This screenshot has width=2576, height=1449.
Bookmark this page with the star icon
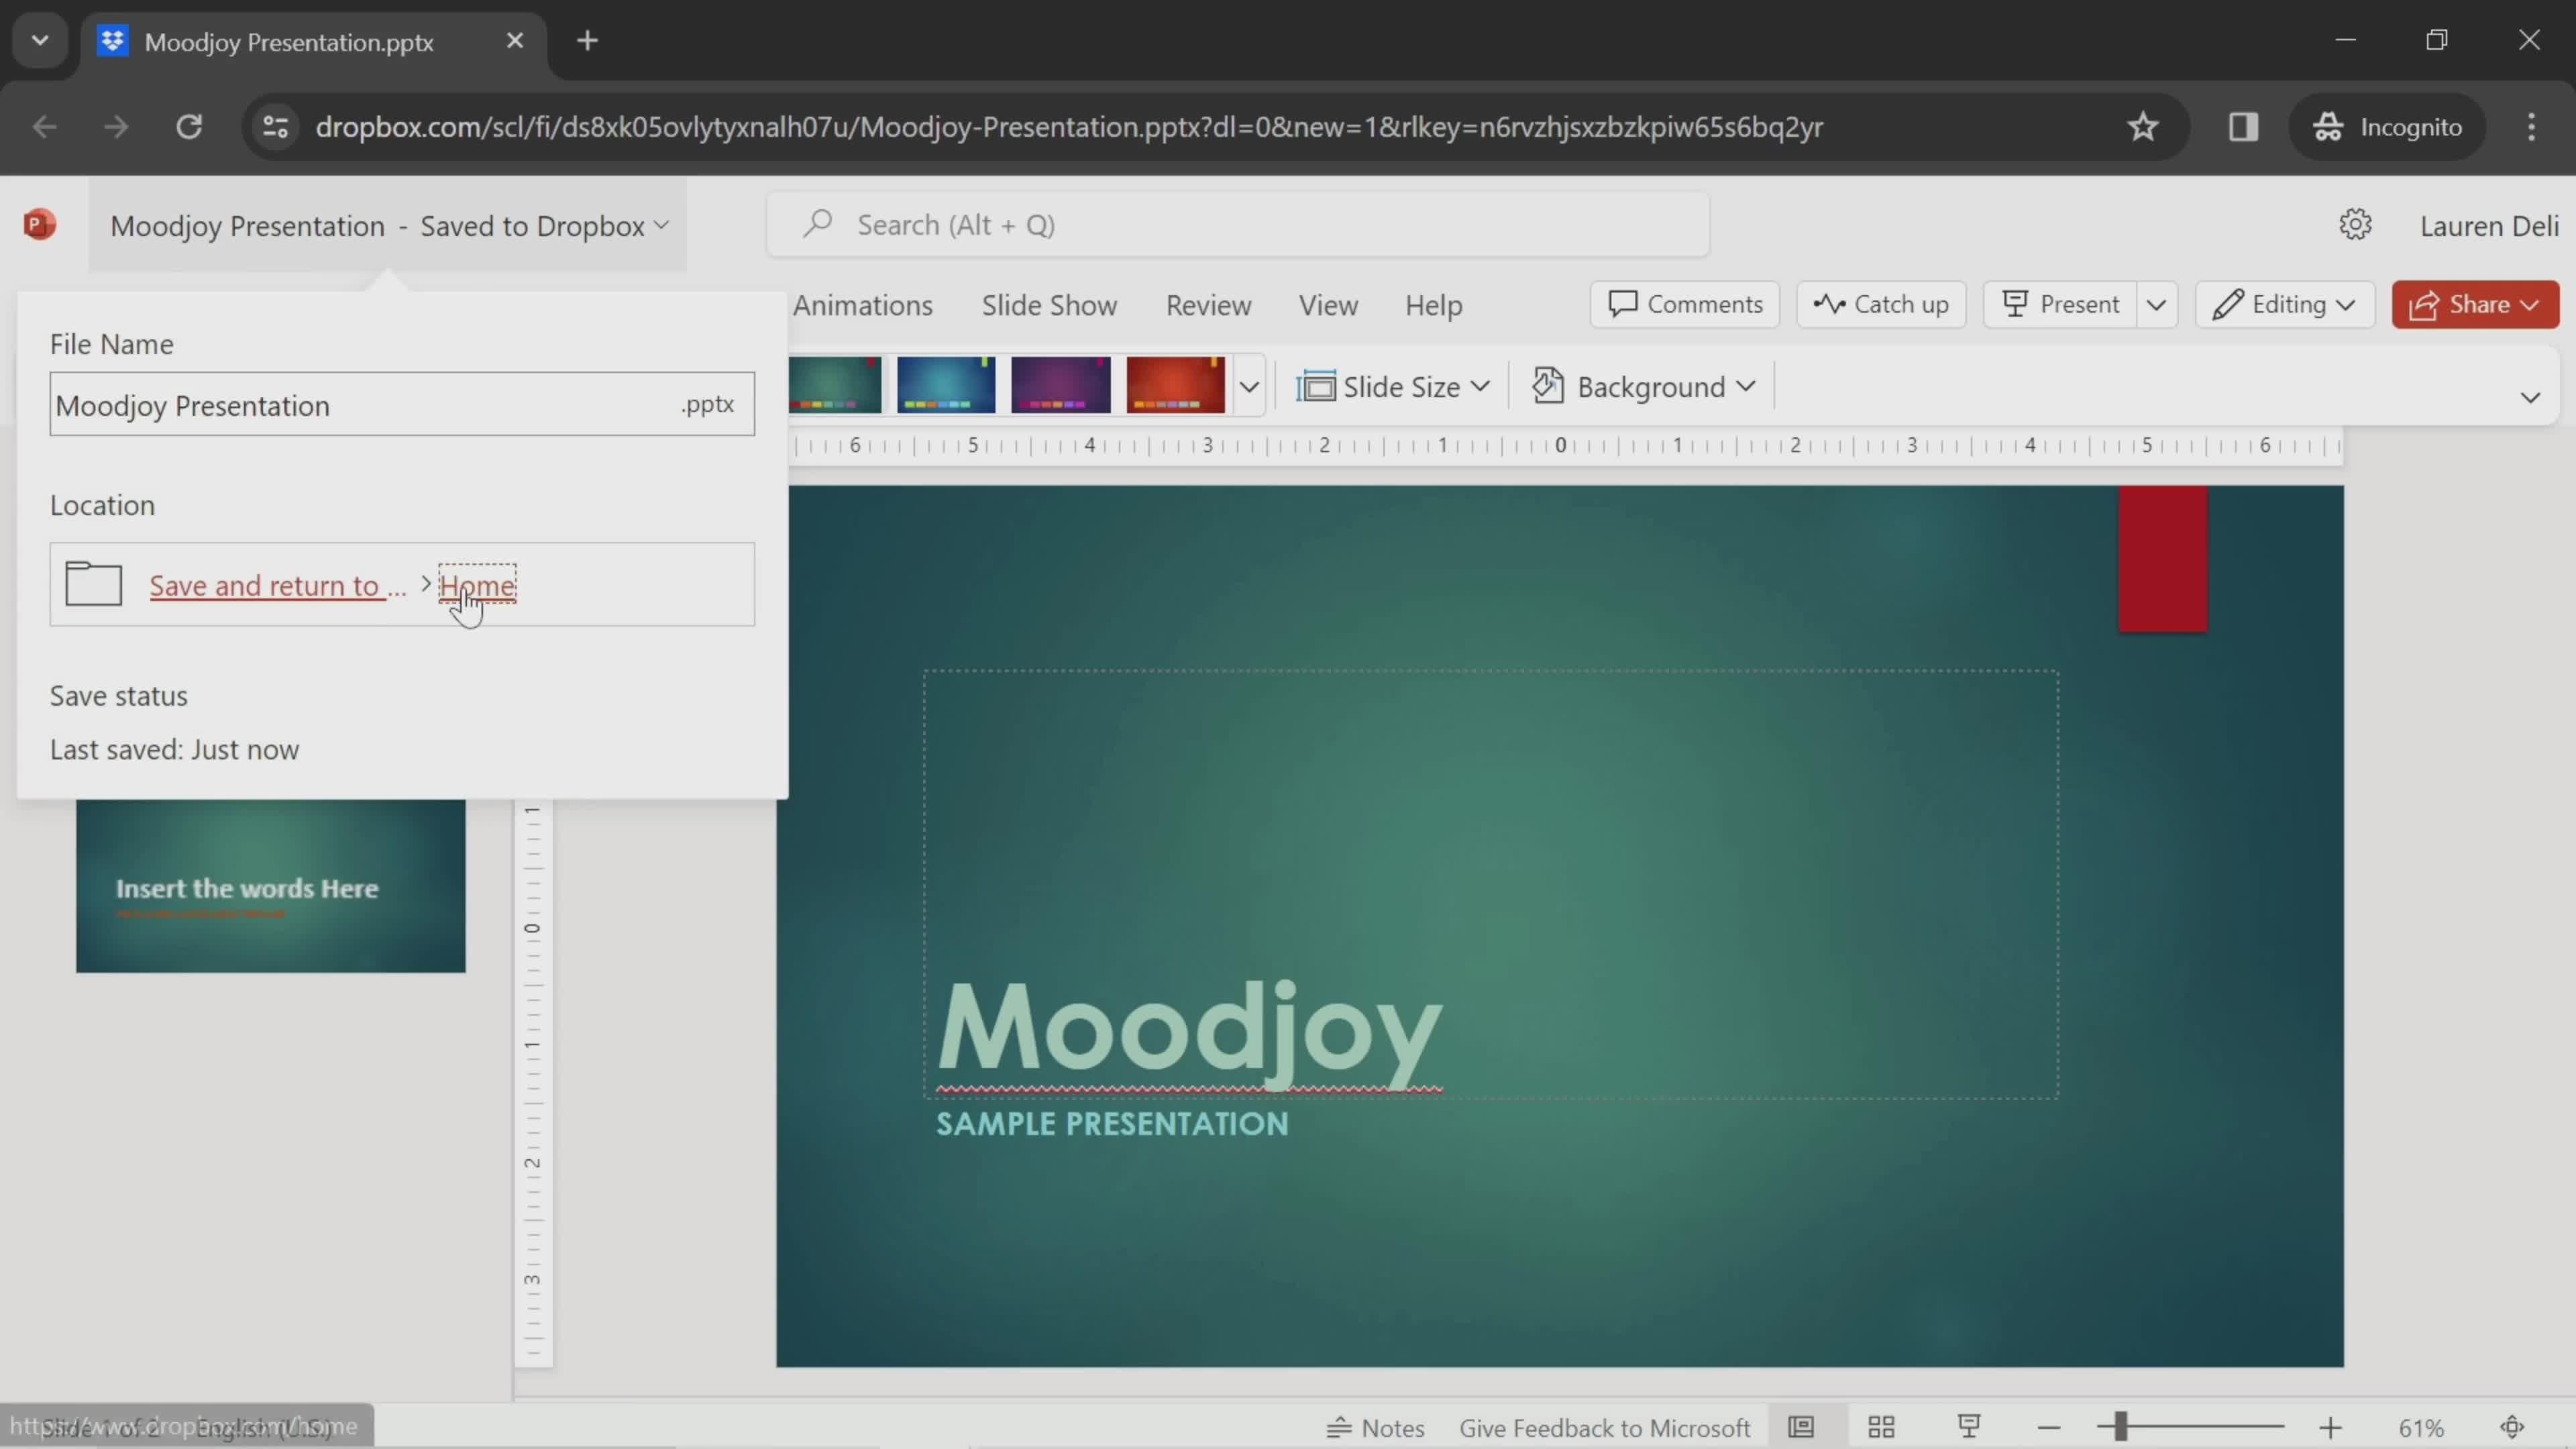(x=2142, y=127)
